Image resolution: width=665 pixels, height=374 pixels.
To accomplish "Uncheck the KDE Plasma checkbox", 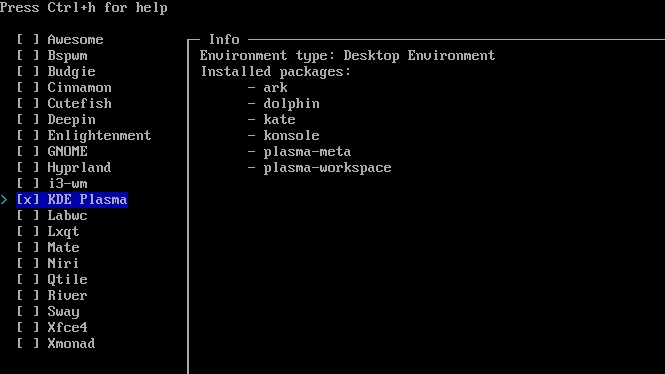I will 28,200.
